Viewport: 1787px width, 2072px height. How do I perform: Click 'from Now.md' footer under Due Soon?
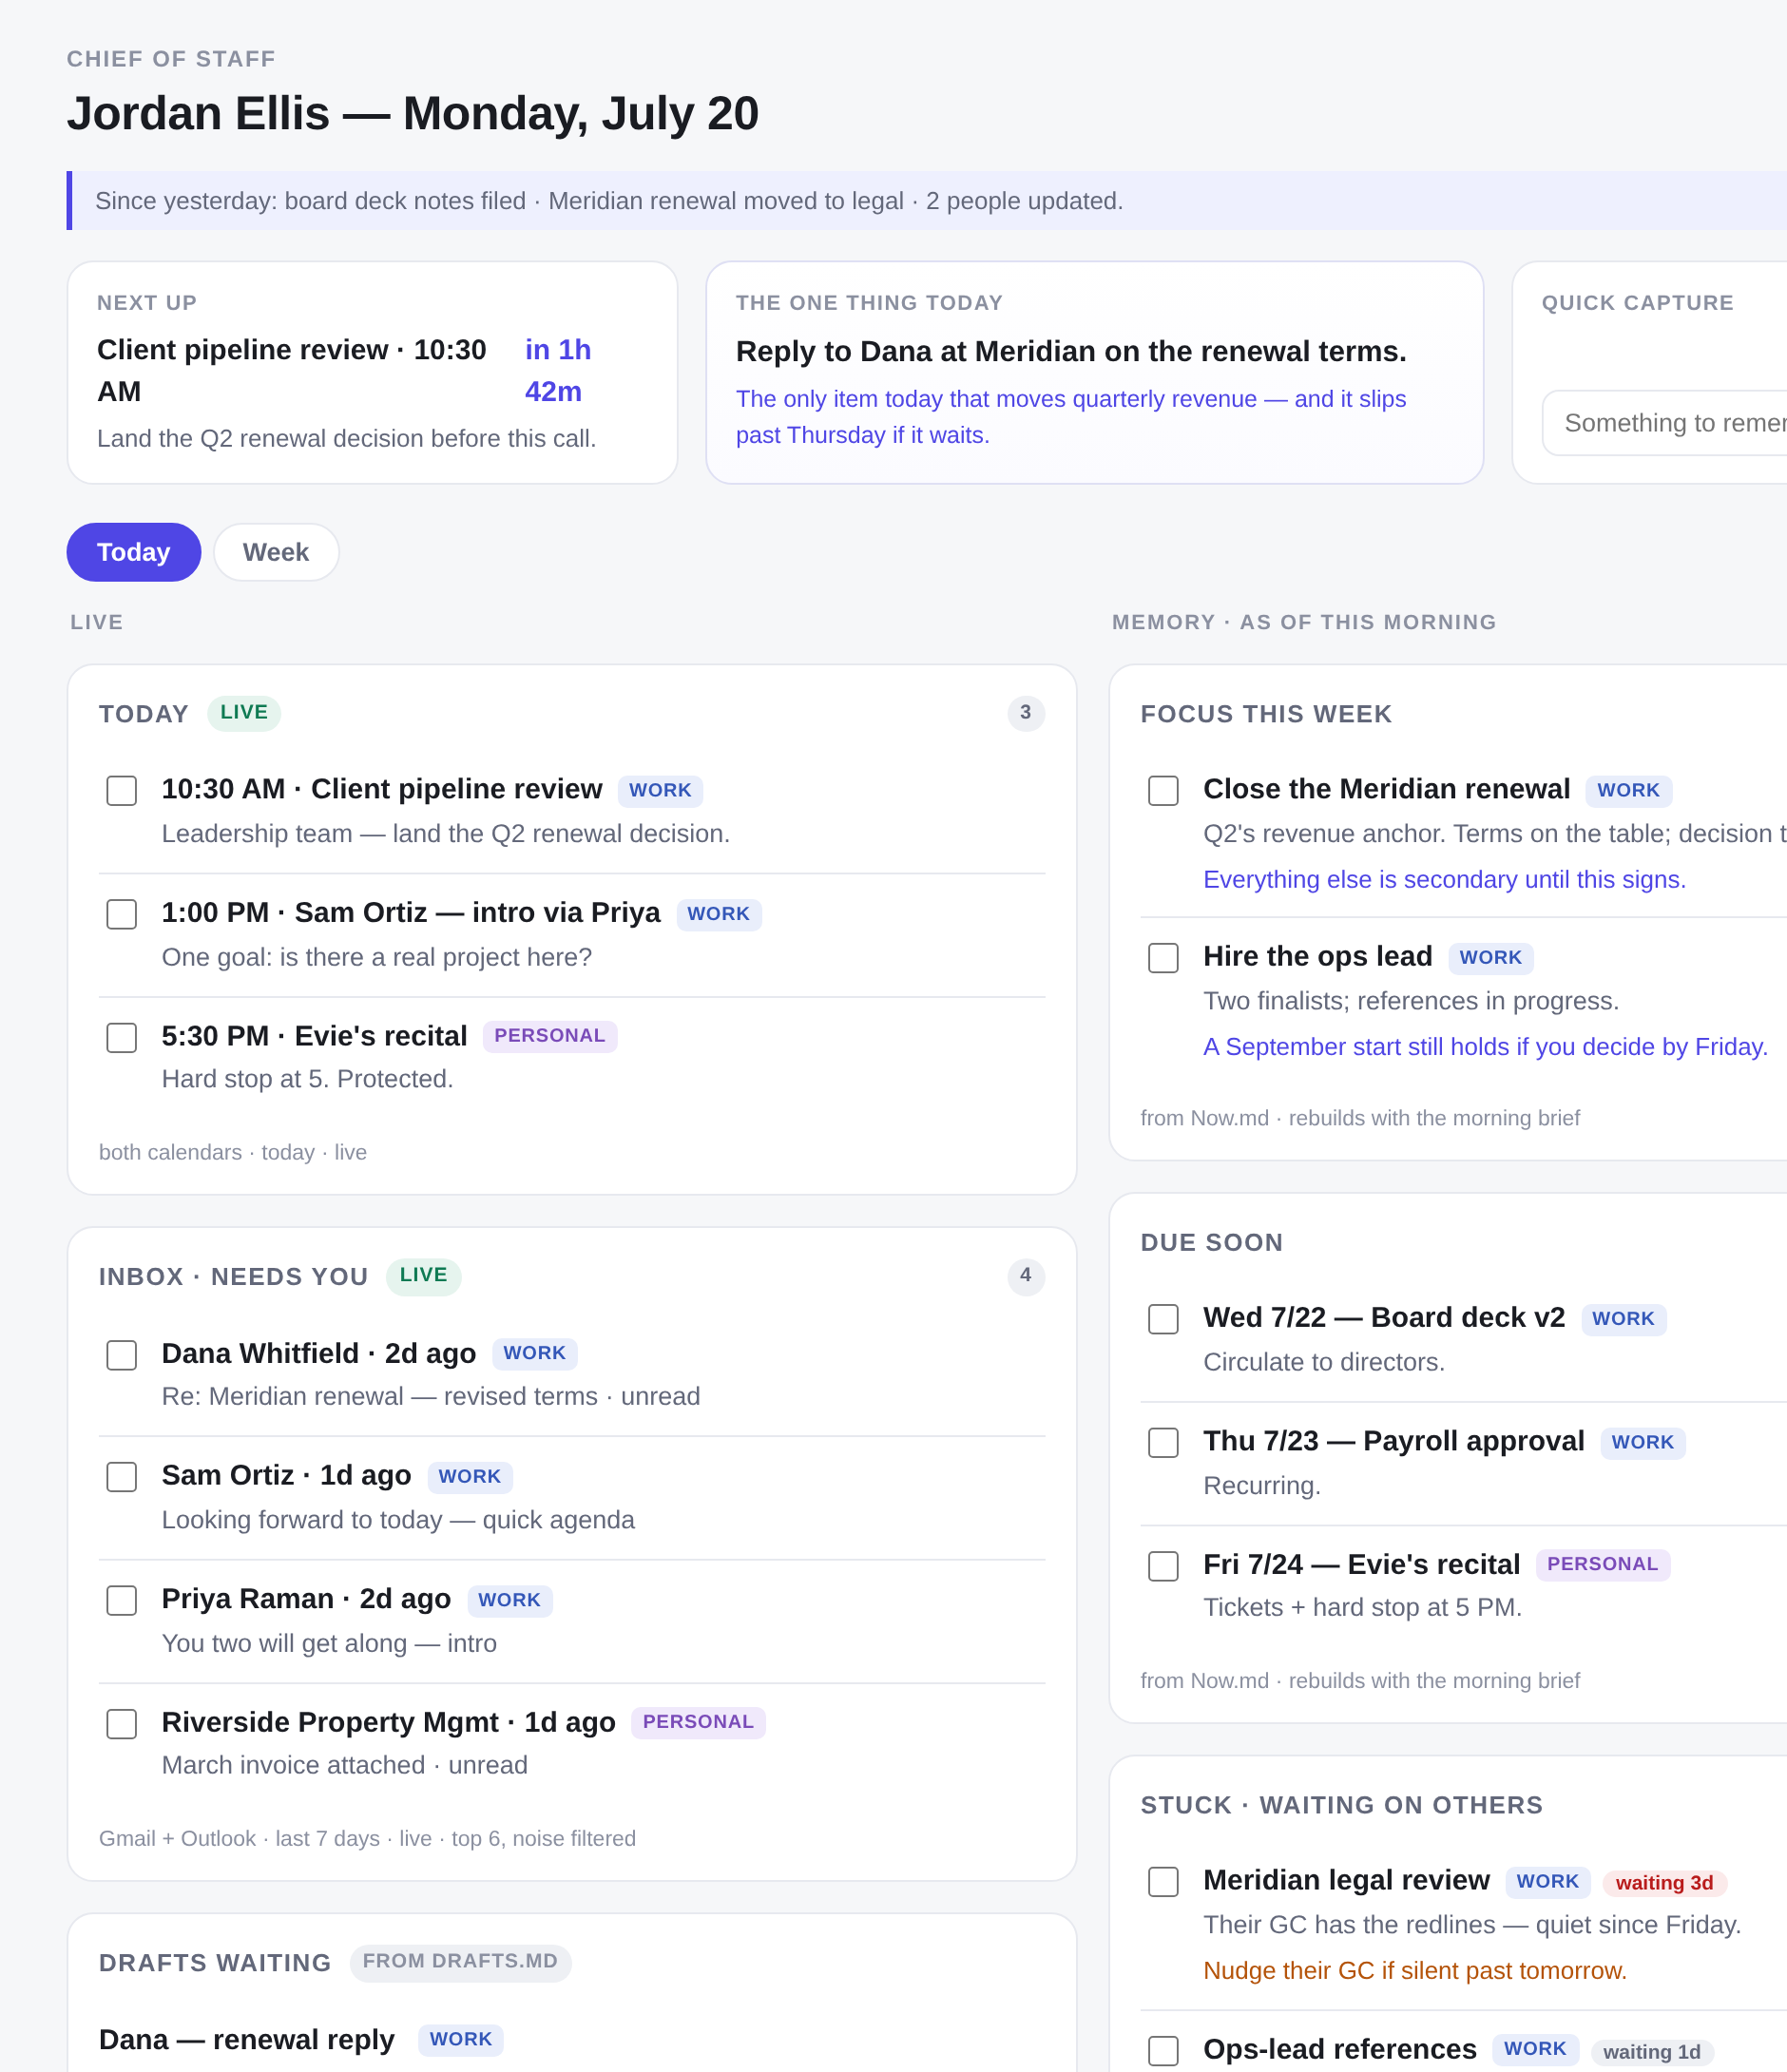pos(1360,1681)
